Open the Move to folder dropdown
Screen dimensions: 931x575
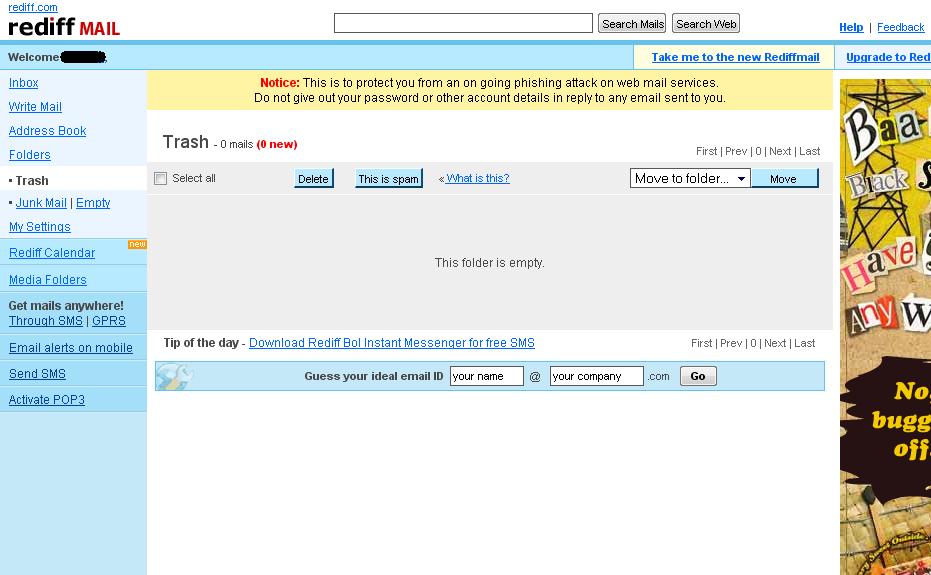click(x=690, y=178)
